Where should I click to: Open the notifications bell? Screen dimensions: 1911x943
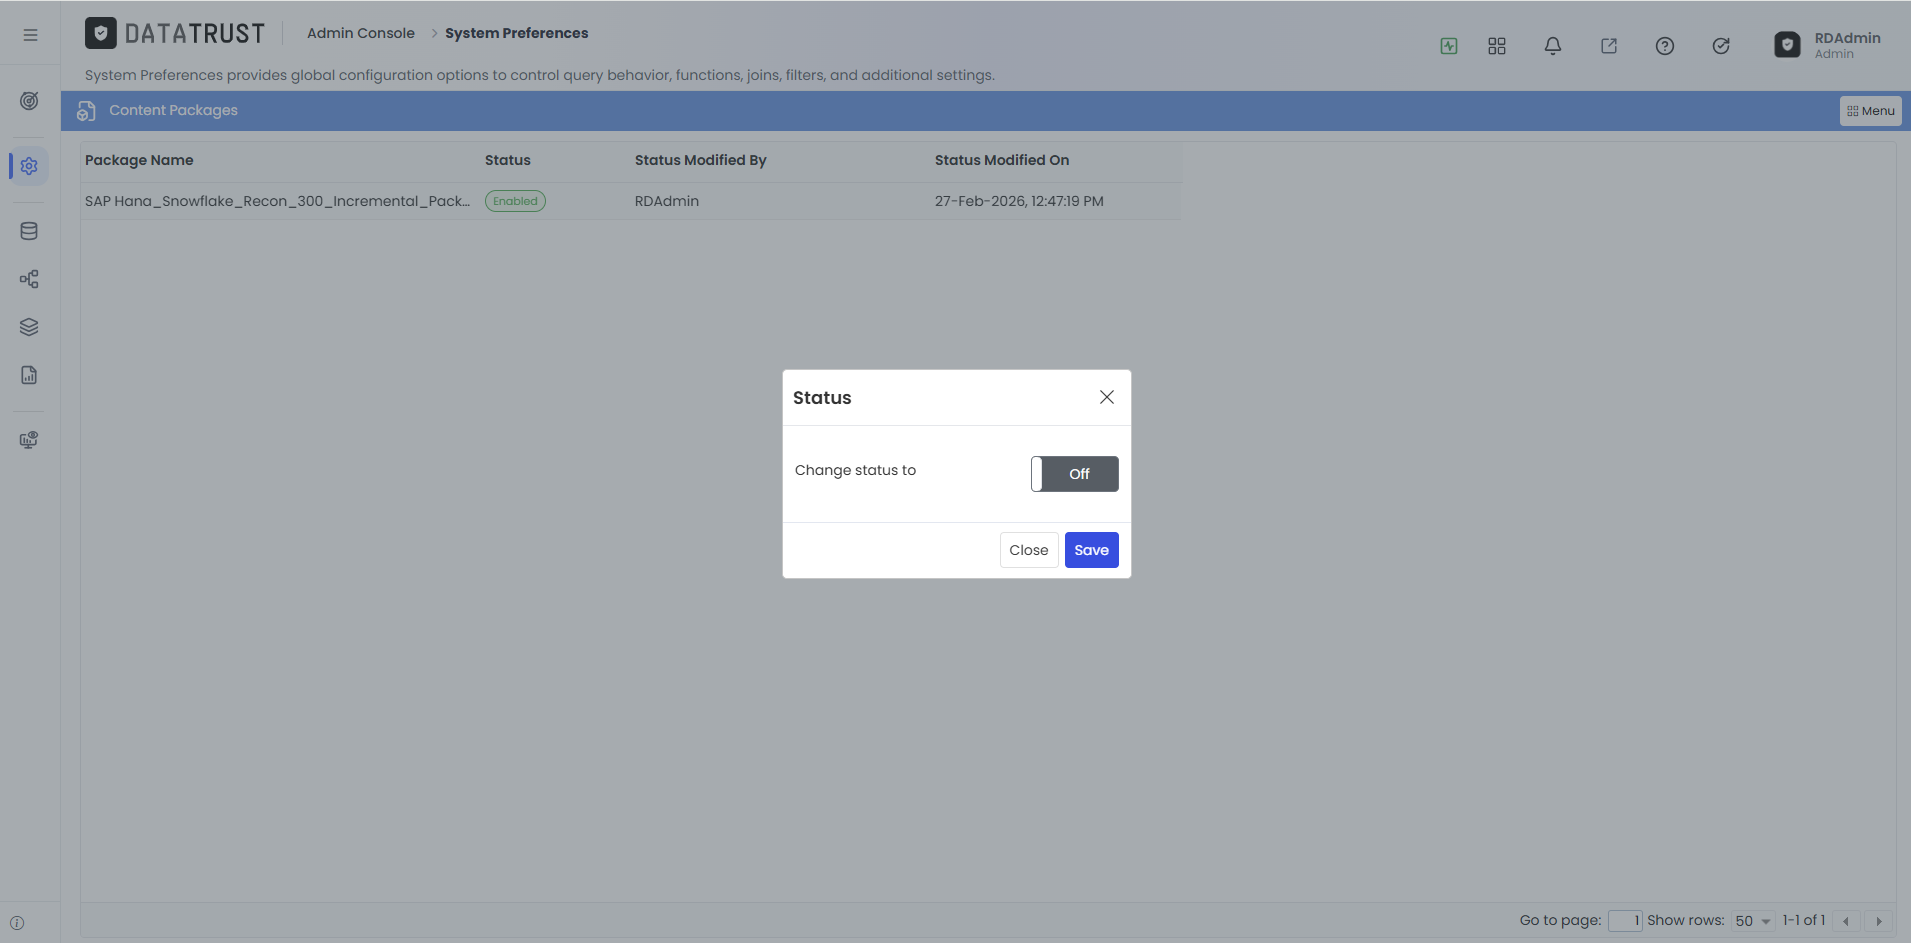(x=1553, y=46)
